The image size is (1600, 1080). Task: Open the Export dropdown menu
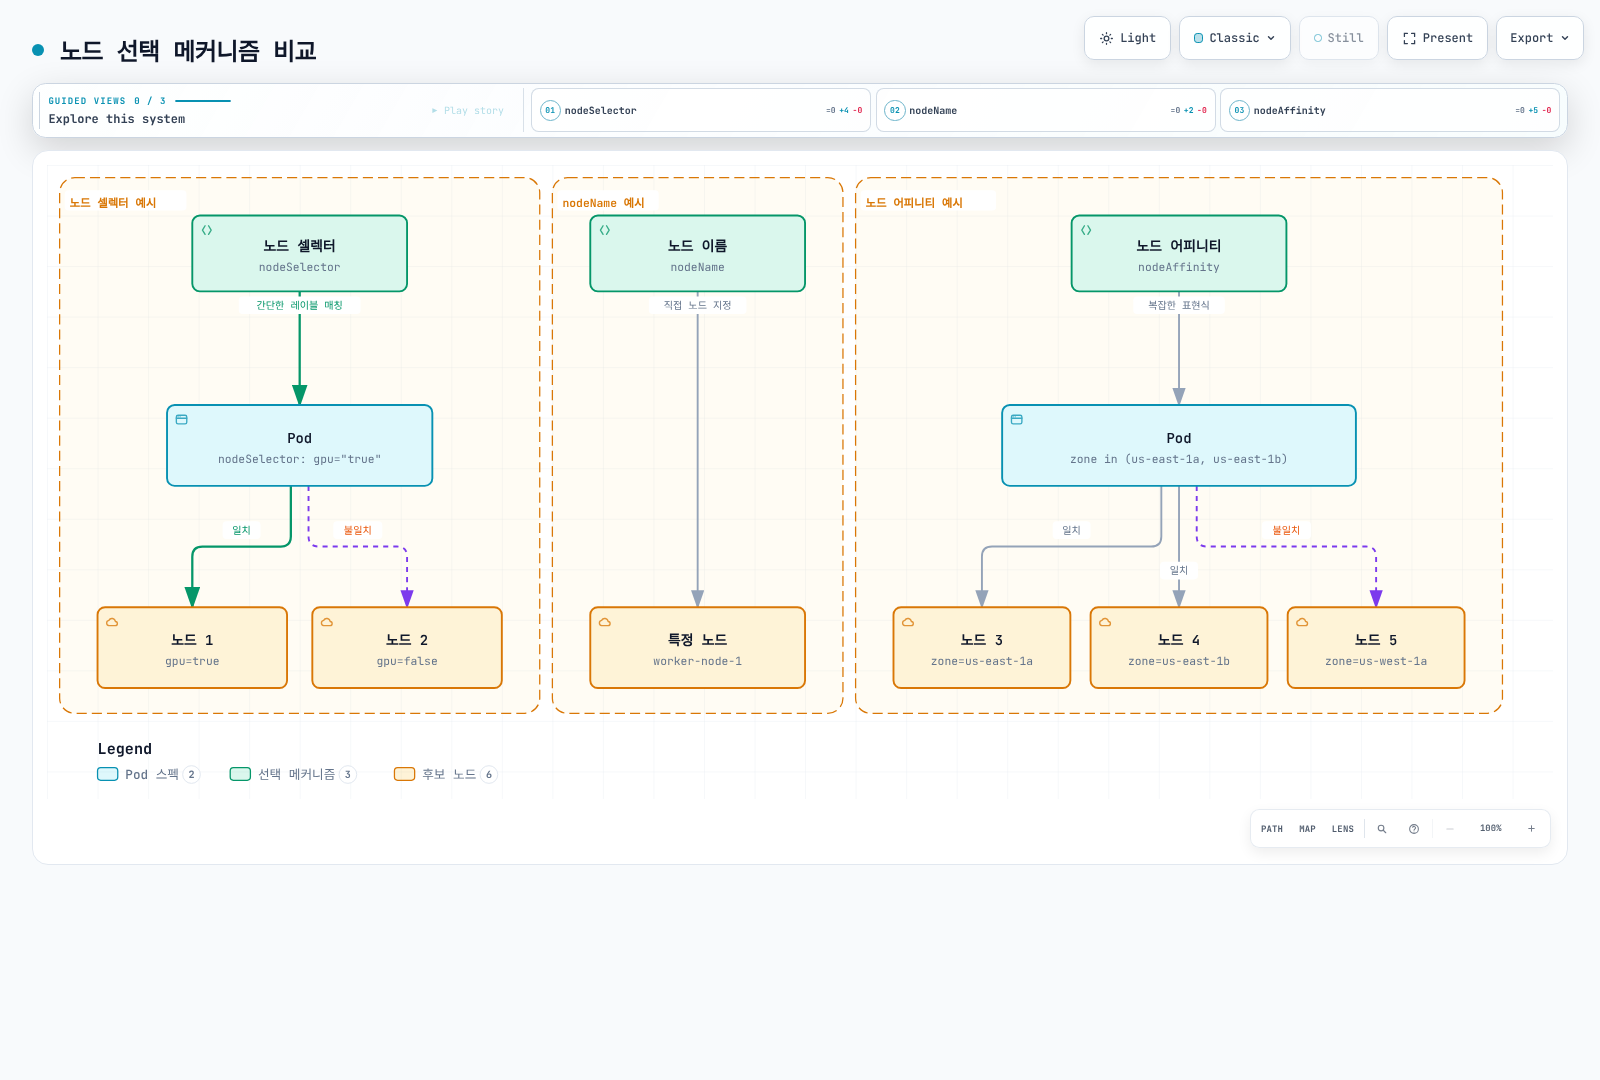click(x=1539, y=38)
